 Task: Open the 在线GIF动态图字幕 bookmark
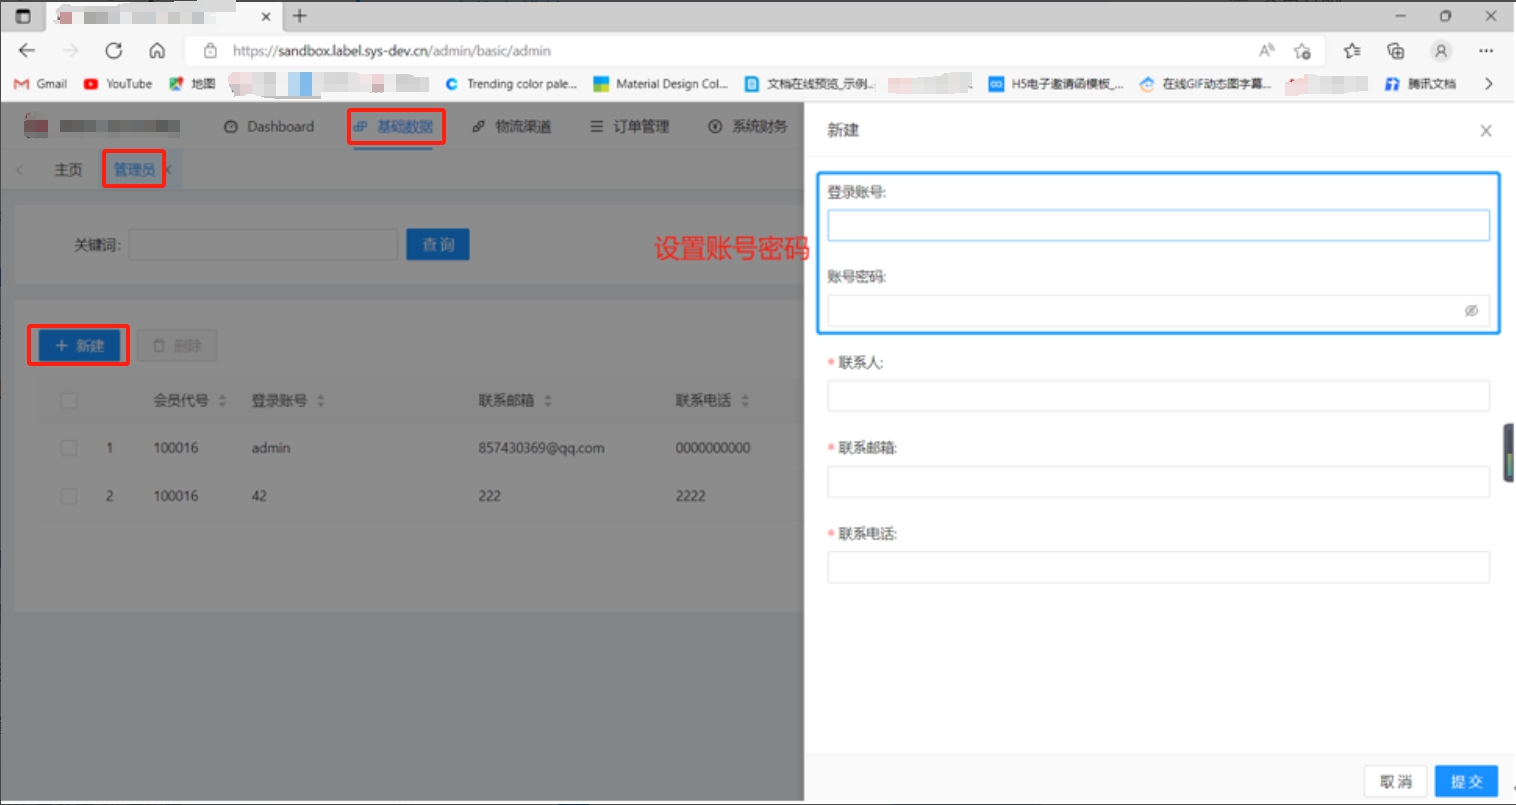1205,84
